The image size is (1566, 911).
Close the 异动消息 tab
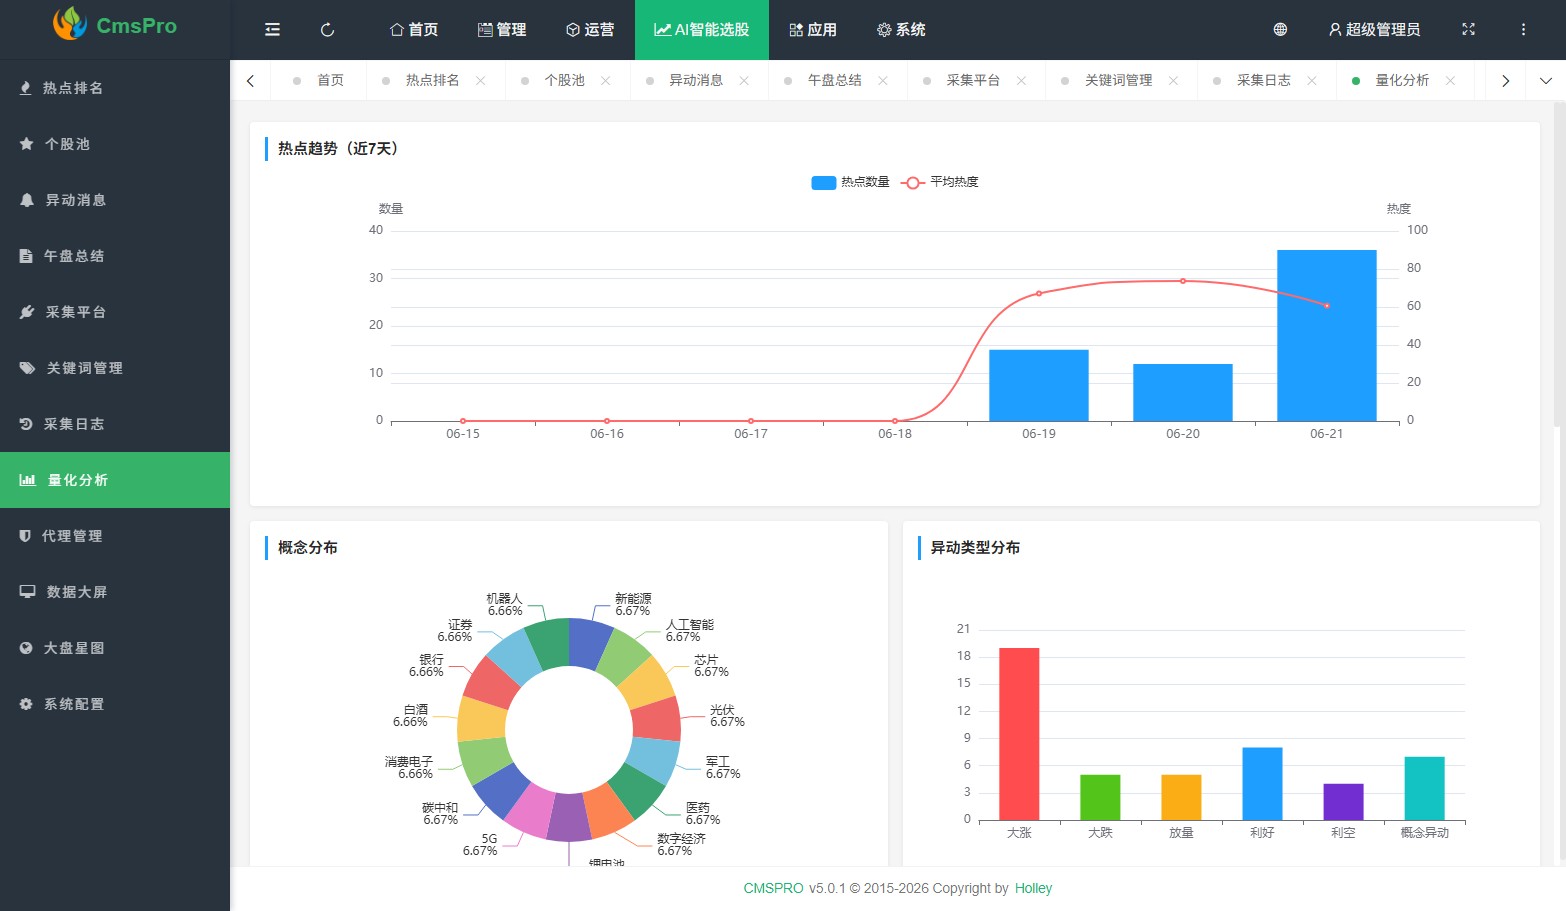click(x=744, y=81)
